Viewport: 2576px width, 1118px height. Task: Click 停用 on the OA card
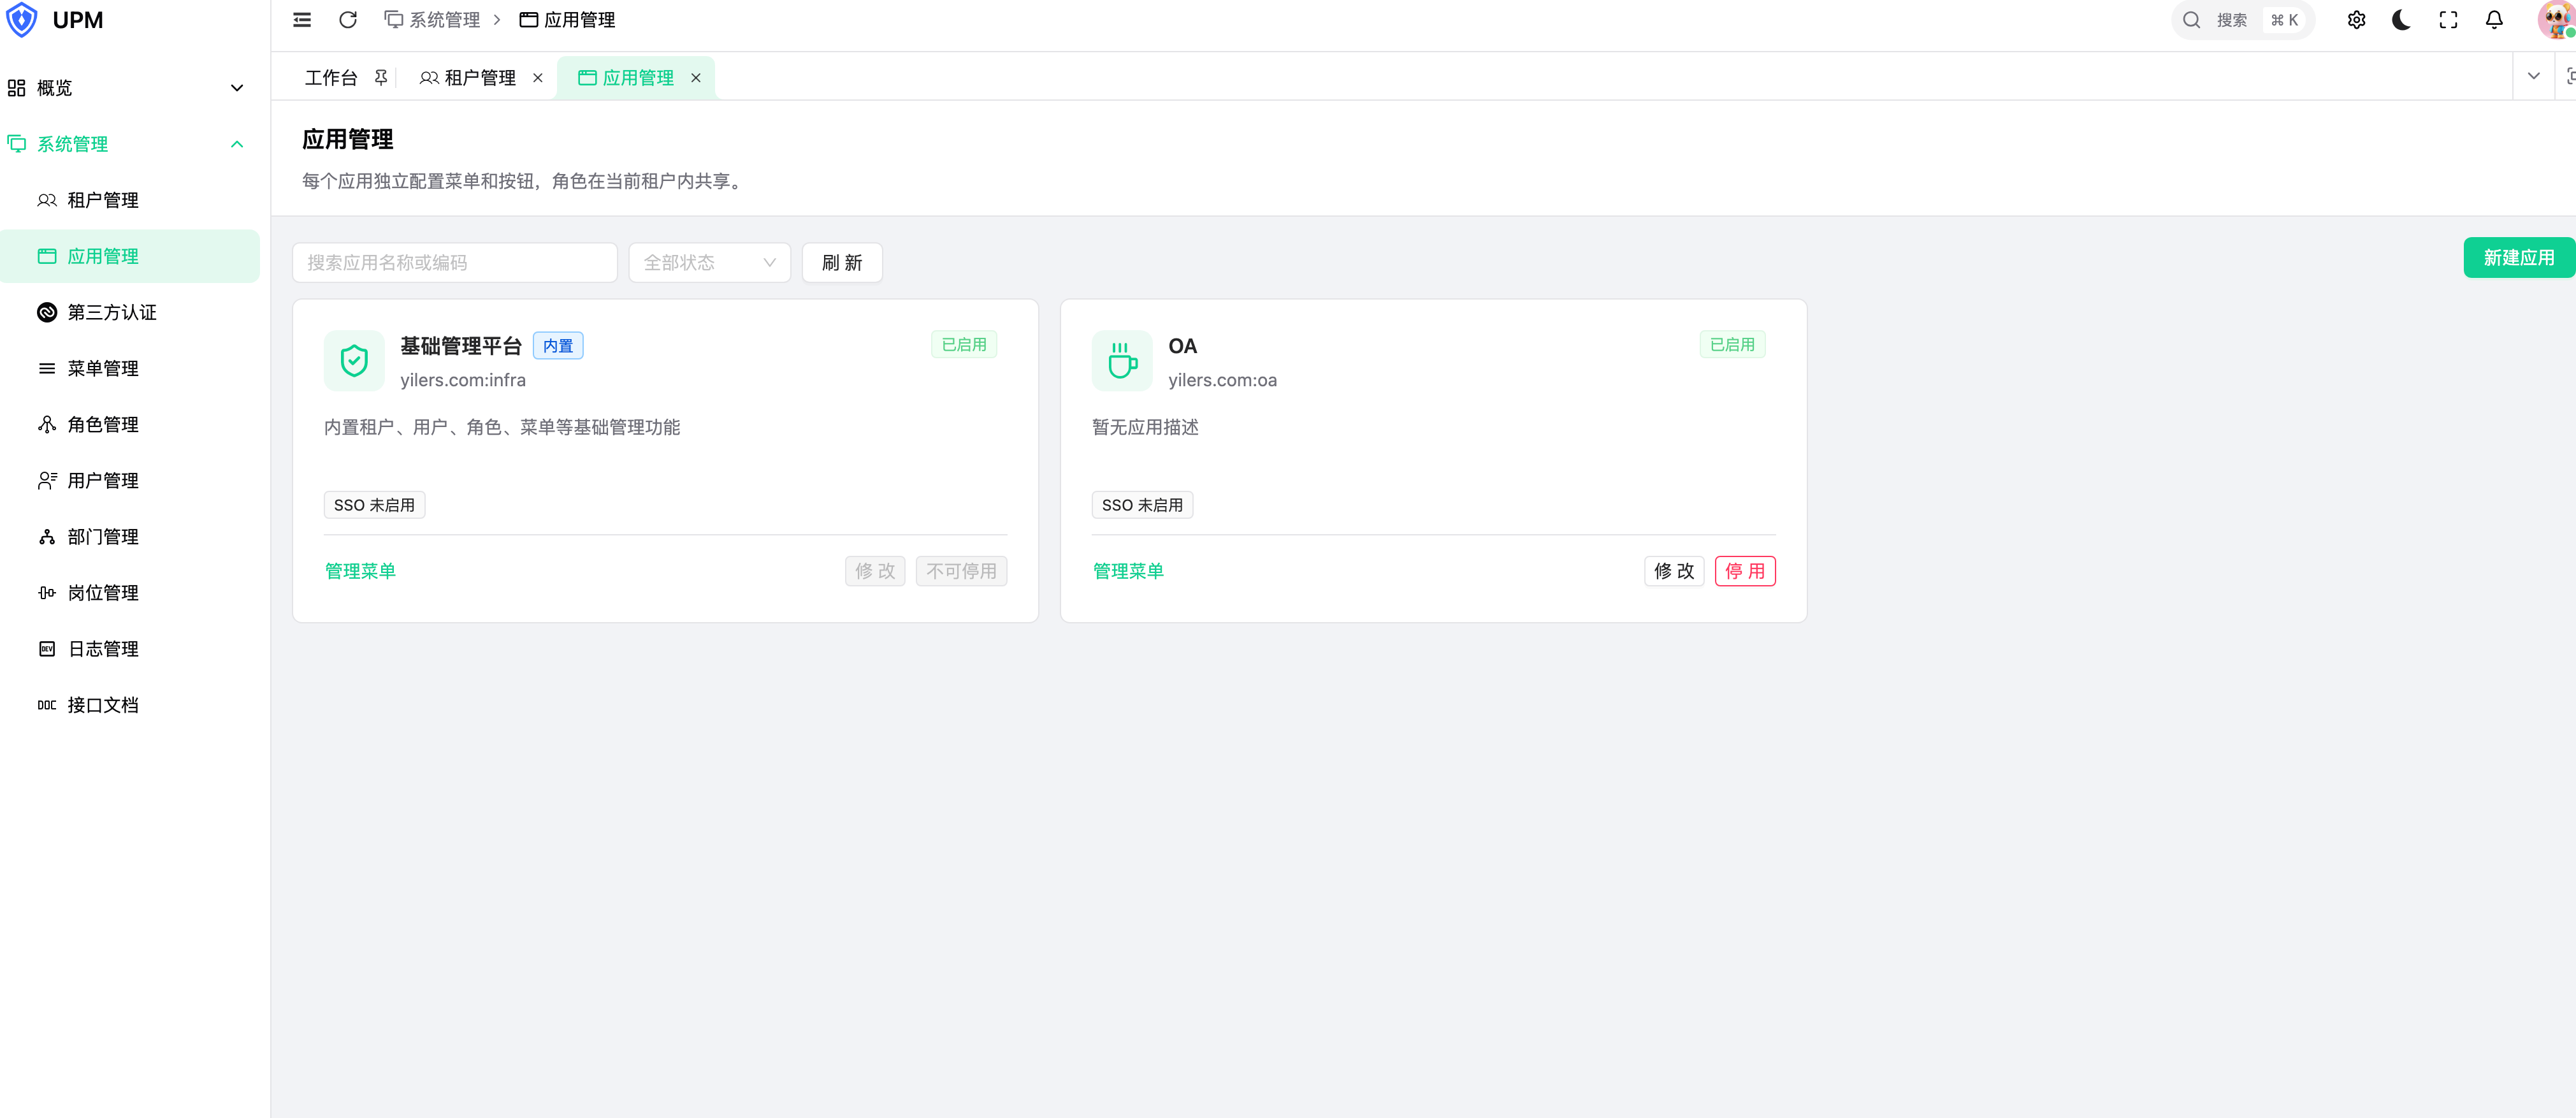1745,571
